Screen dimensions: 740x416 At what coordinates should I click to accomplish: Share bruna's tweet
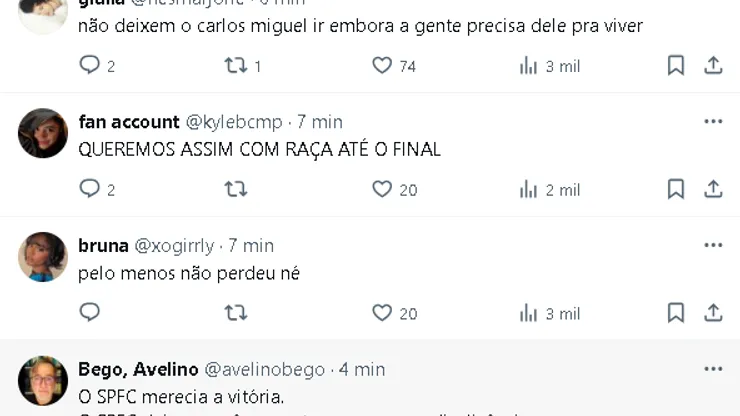(x=713, y=313)
